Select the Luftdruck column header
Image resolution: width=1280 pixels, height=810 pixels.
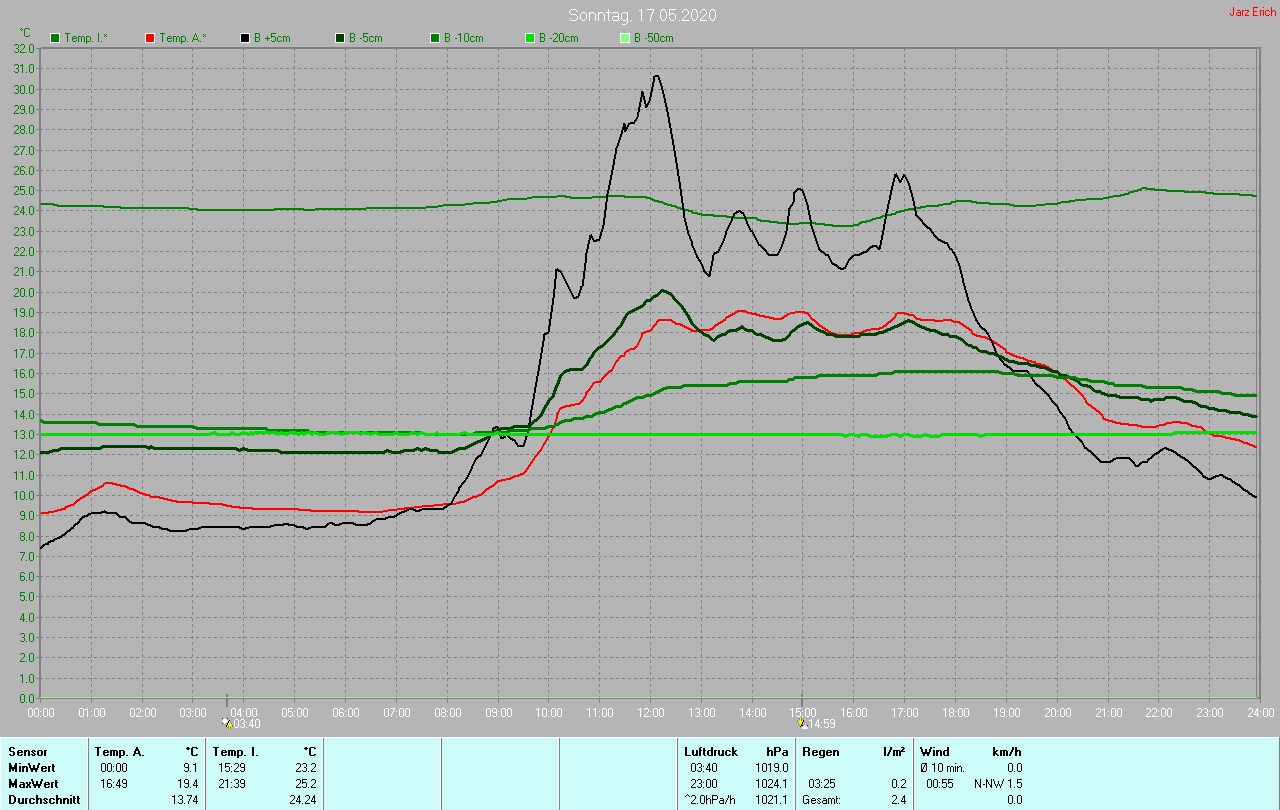coord(711,751)
